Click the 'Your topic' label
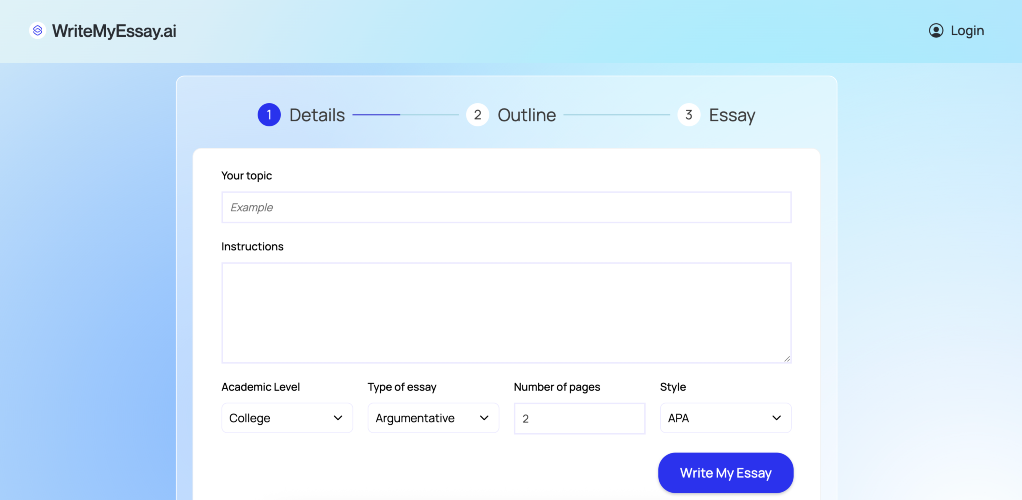Viewport: 1022px width, 500px height. coord(246,176)
